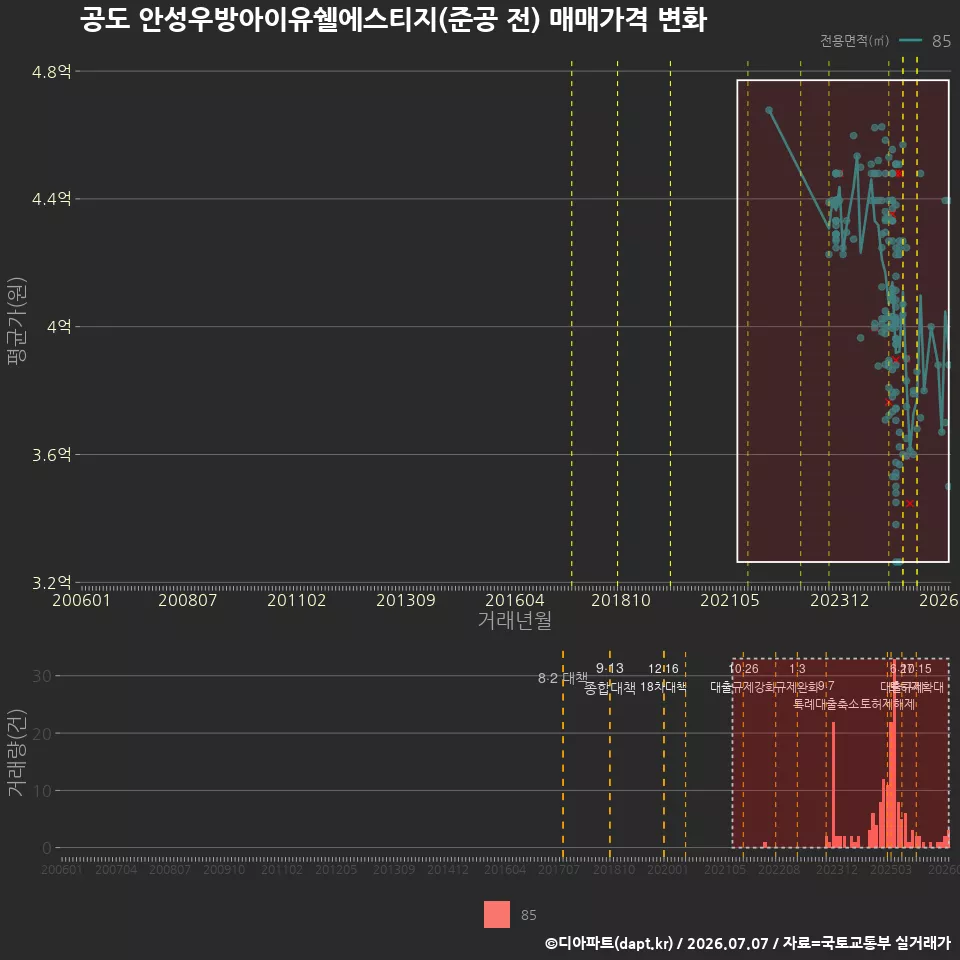
Task: Click the 평균가(원) vertical axis title
Action: (x=17, y=321)
